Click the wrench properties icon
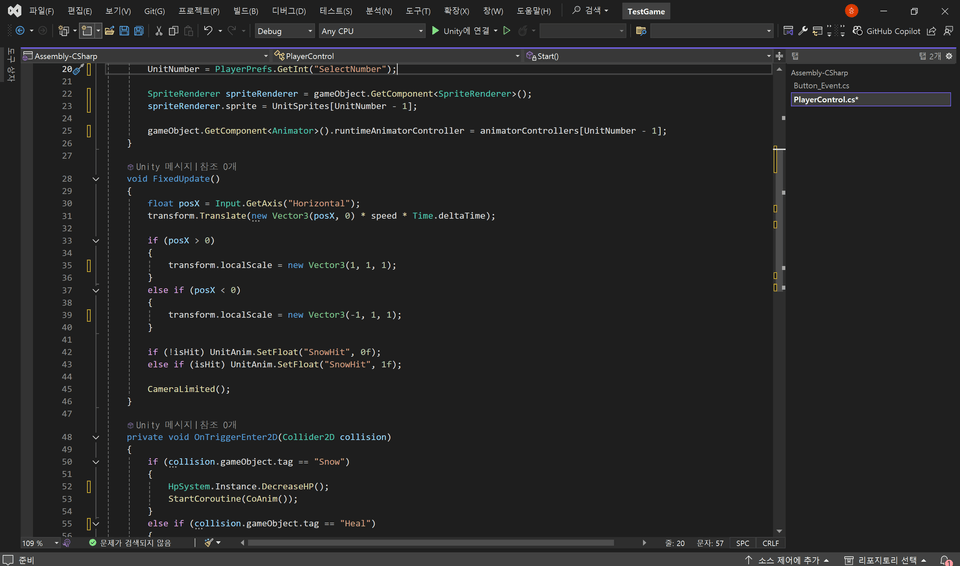Image resolution: width=960 pixels, height=566 pixels. tap(803, 31)
